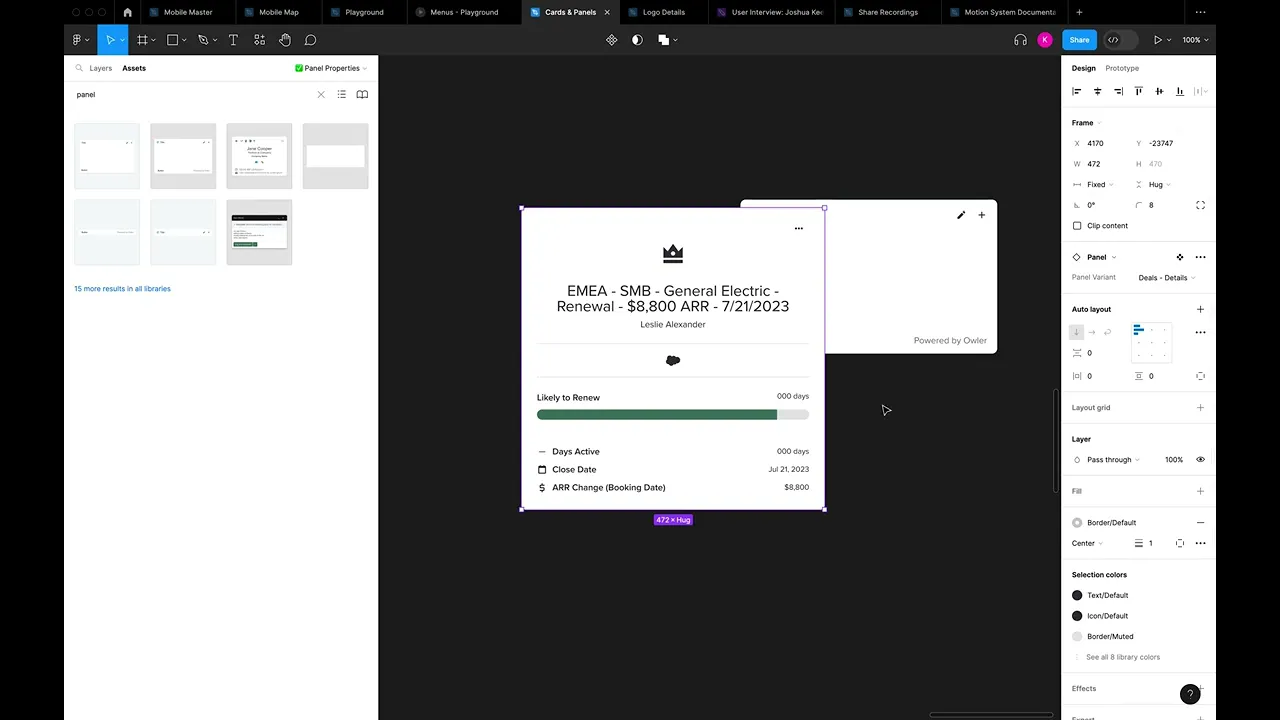Click the Present play icon

coord(1158,40)
